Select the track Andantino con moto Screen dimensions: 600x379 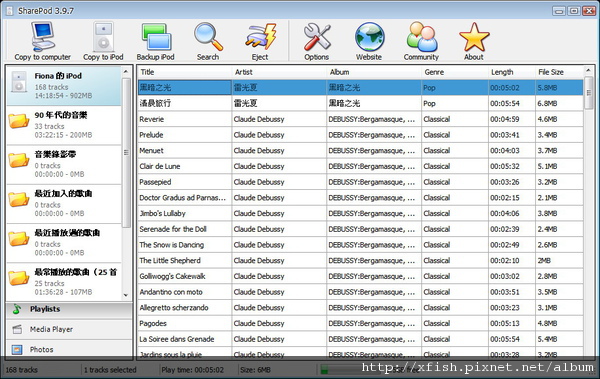click(184, 292)
